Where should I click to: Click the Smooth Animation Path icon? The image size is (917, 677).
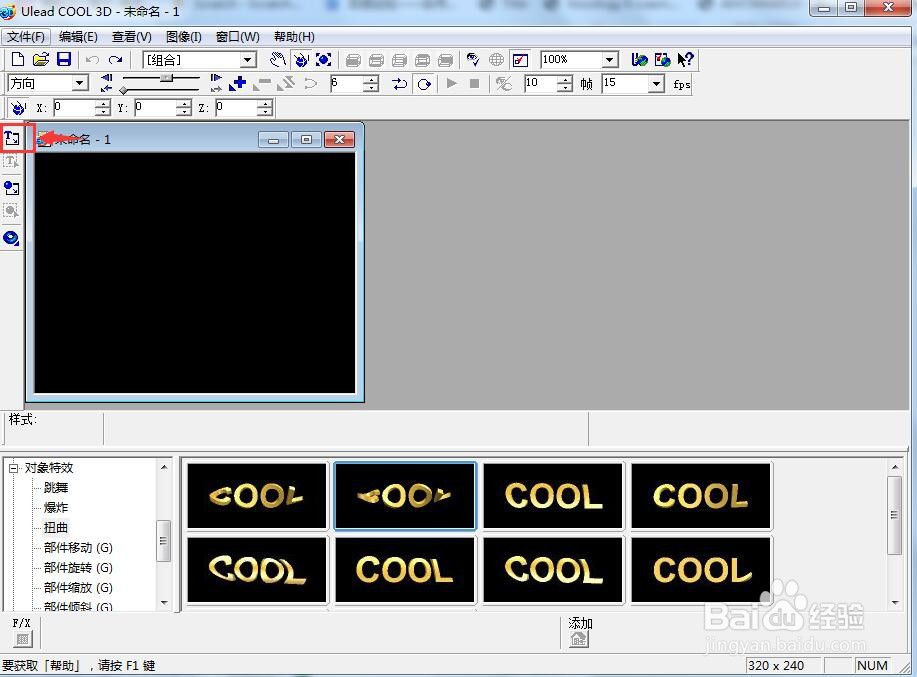coord(311,84)
